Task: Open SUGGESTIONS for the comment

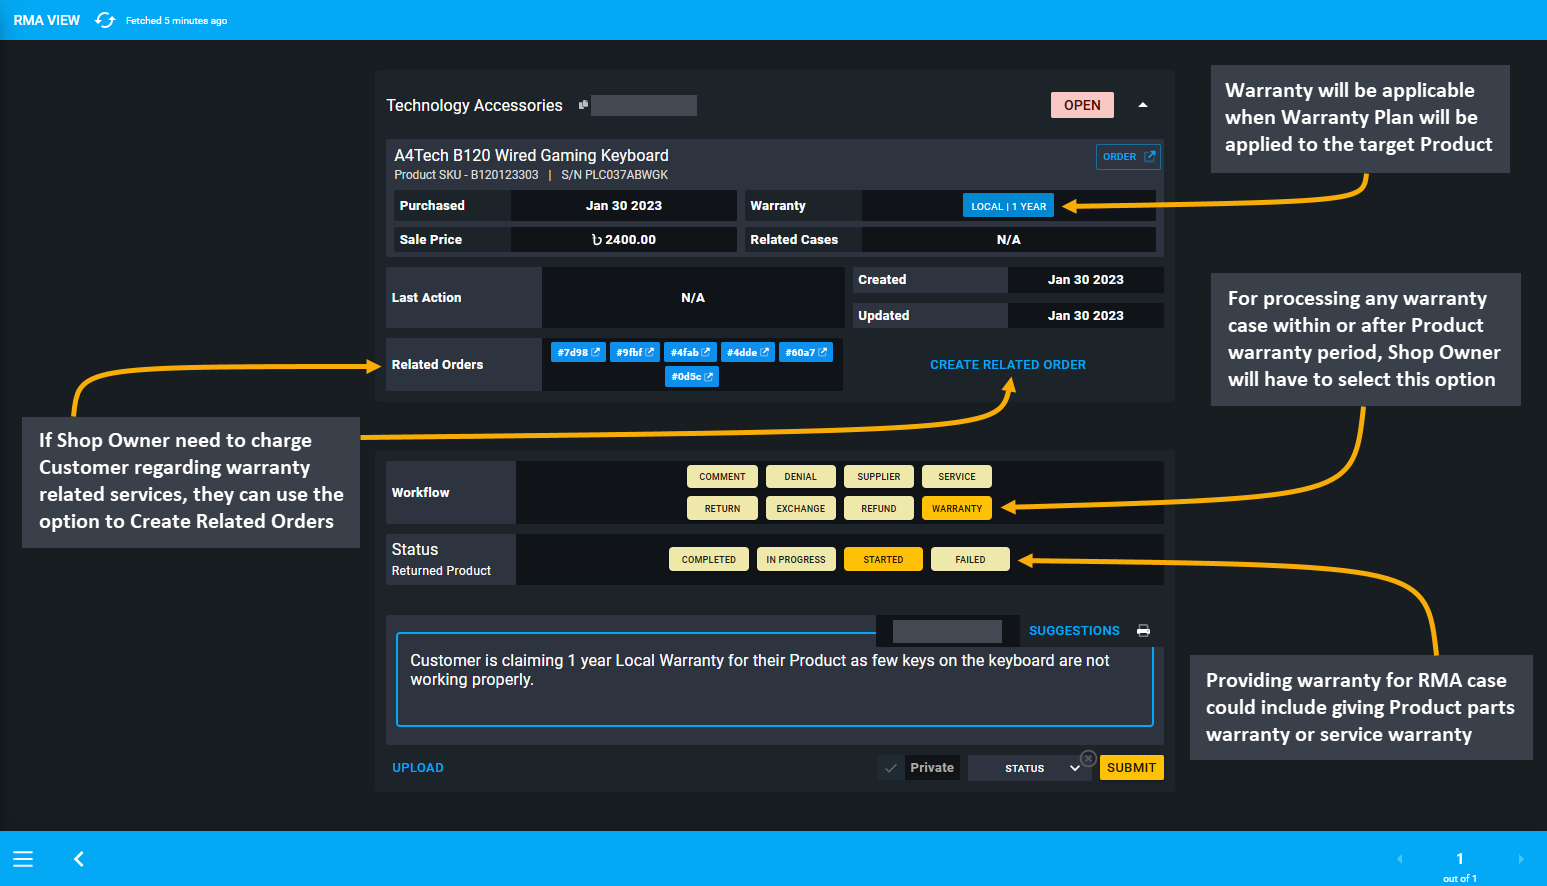Action: coord(1074,631)
